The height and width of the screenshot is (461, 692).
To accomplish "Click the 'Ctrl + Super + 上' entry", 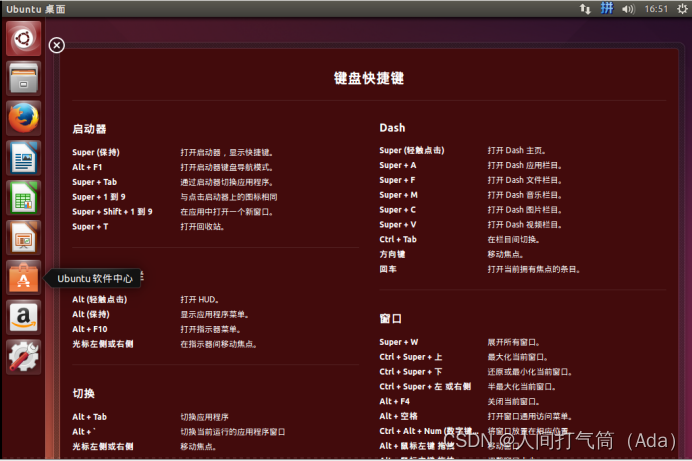I will [x=411, y=357].
